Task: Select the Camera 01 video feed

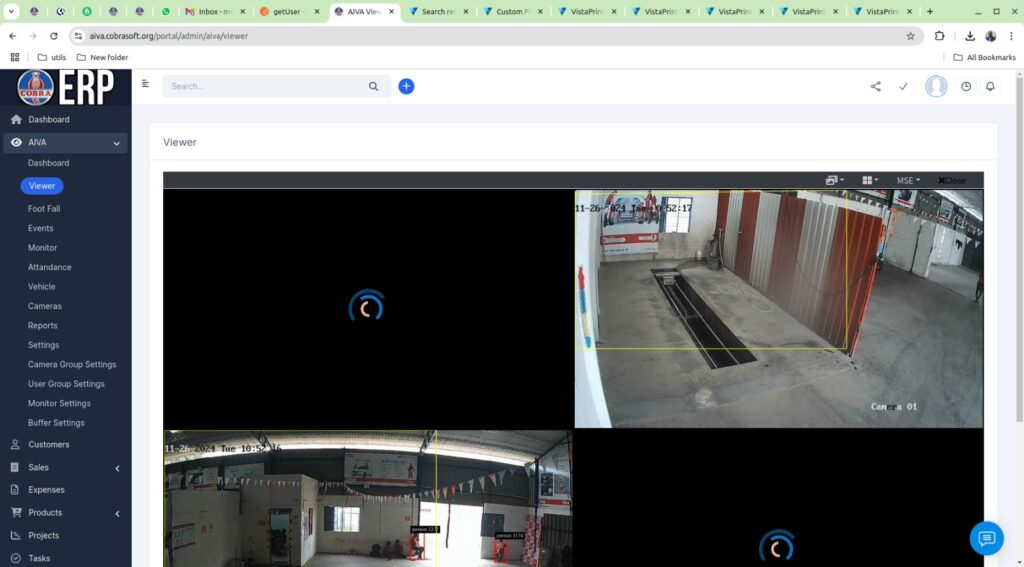Action: point(778,309)
